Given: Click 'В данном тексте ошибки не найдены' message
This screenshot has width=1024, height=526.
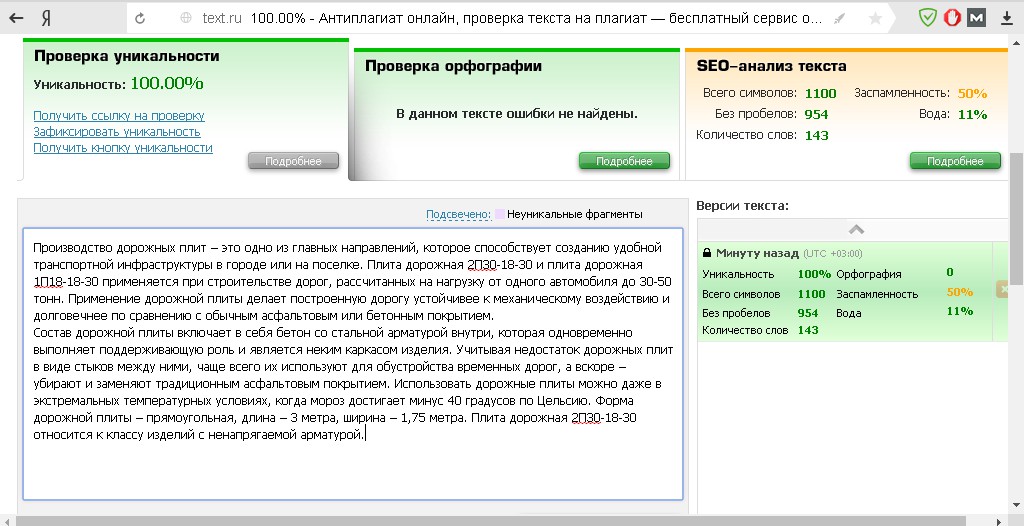Looking at the screenshot, I should (x=517, y=114).
